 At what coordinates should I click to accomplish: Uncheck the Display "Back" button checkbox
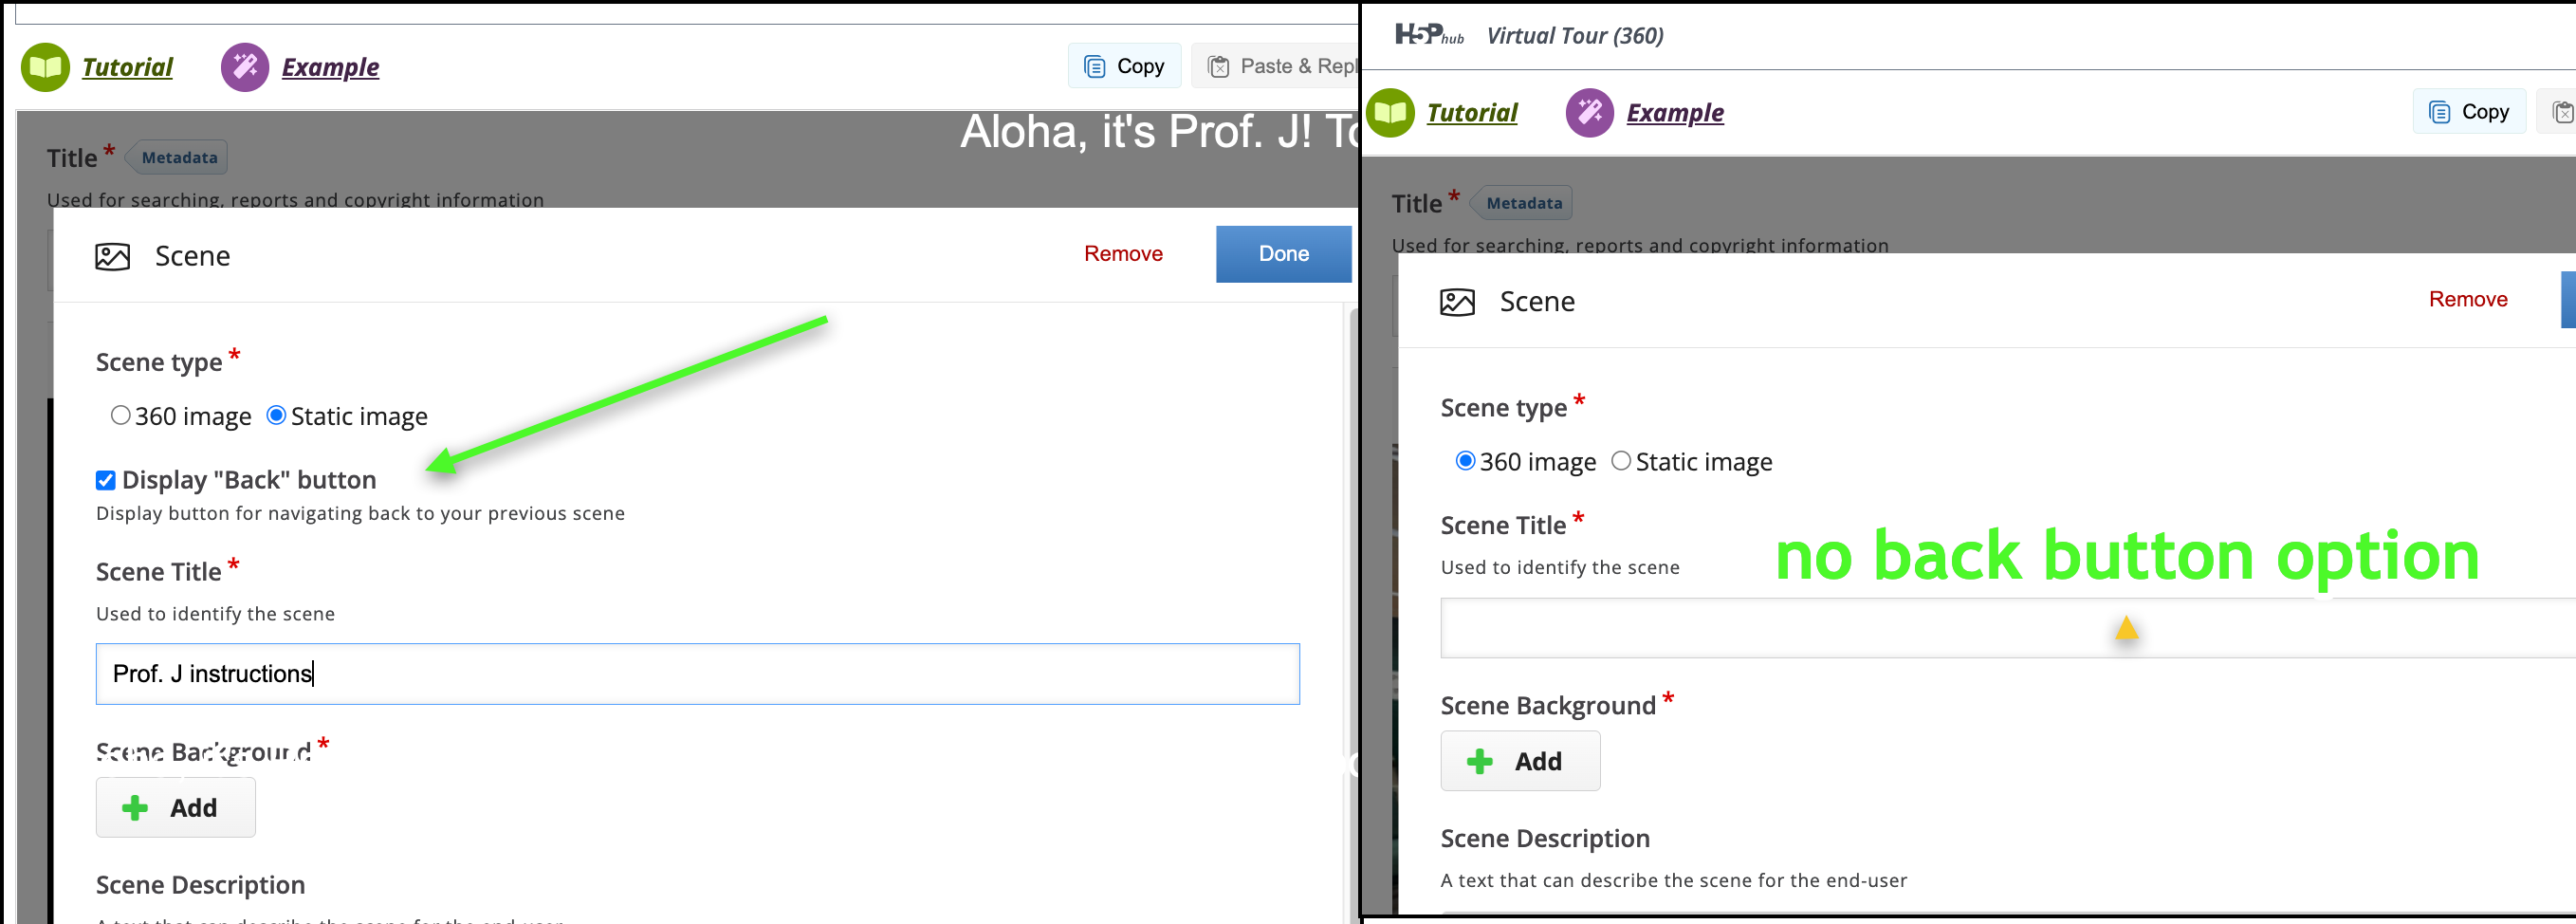click(x=106, y=481)
